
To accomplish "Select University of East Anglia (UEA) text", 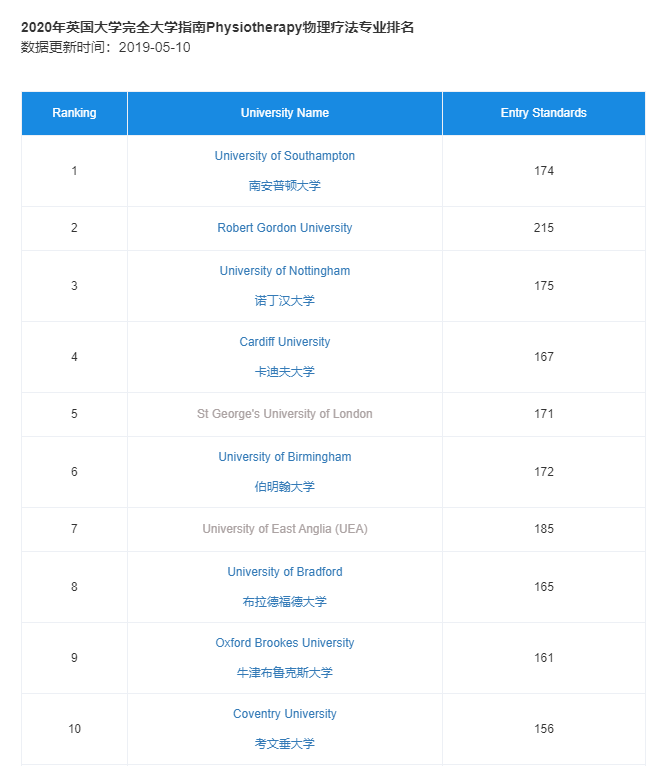I will [x=284, y=529].
